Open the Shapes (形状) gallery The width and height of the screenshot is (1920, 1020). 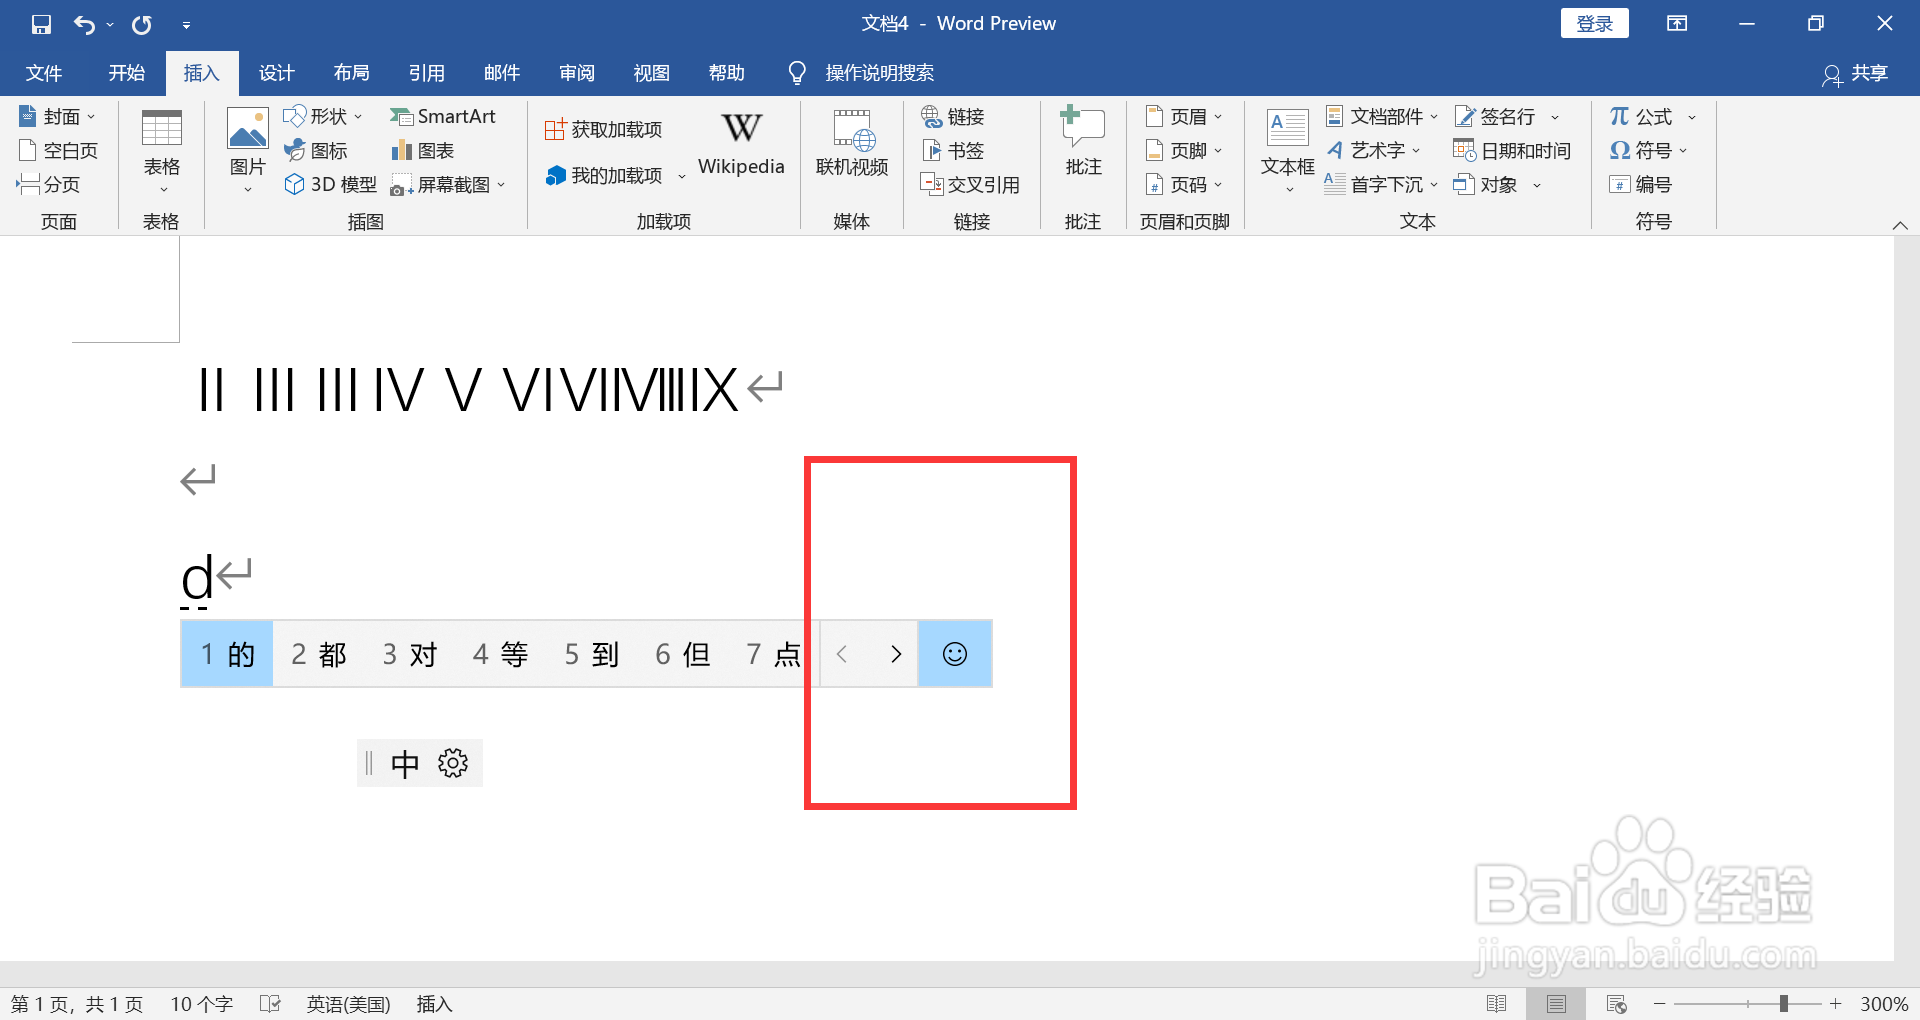[322, 116]
